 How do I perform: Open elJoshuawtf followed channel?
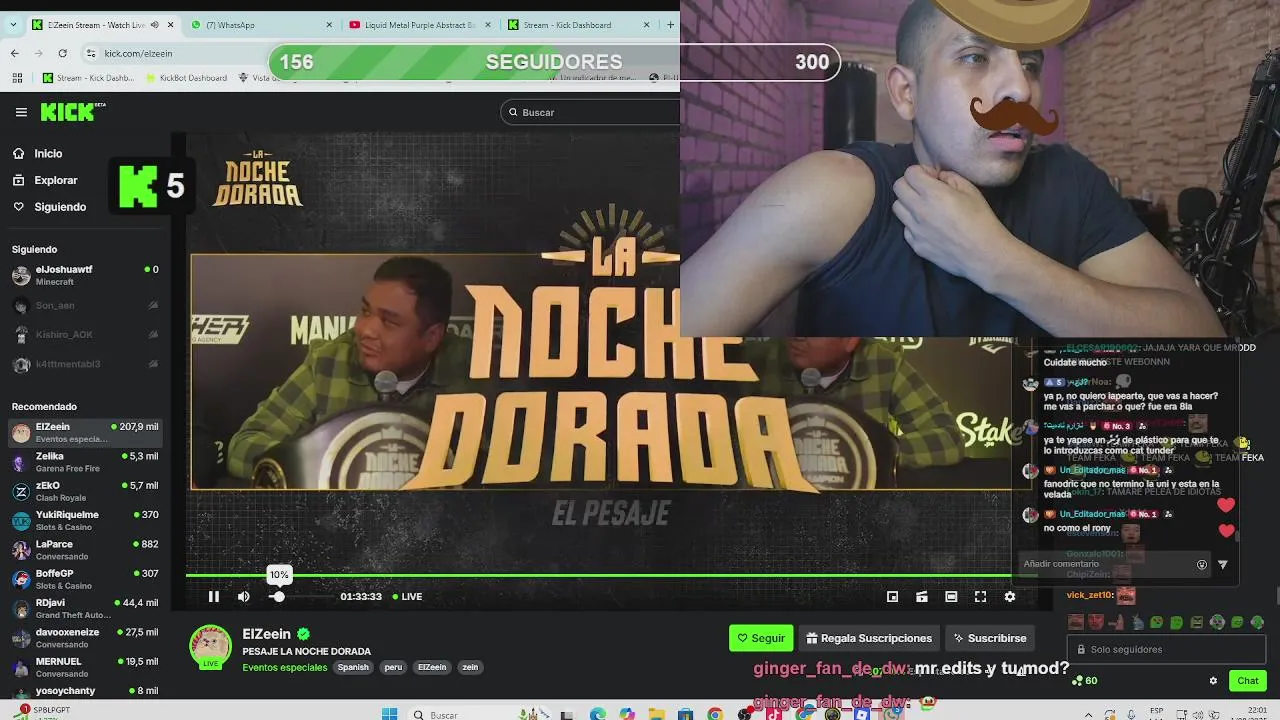85,275
